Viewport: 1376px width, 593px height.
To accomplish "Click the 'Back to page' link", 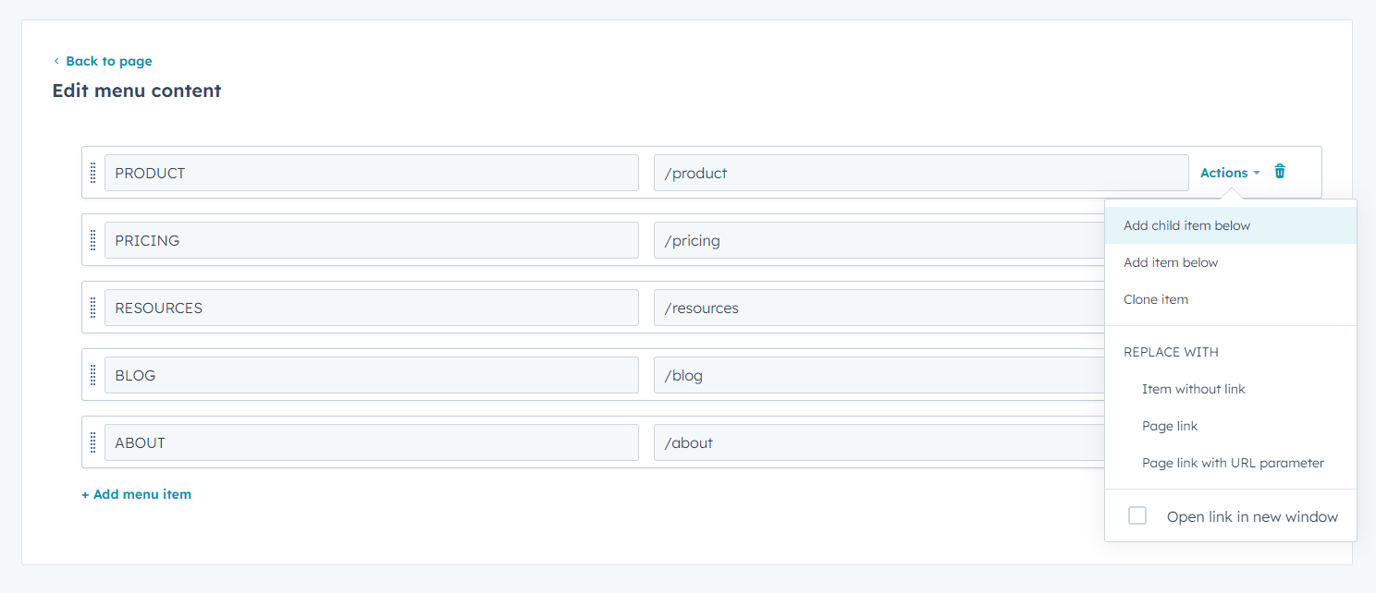I will click(108, 61).
